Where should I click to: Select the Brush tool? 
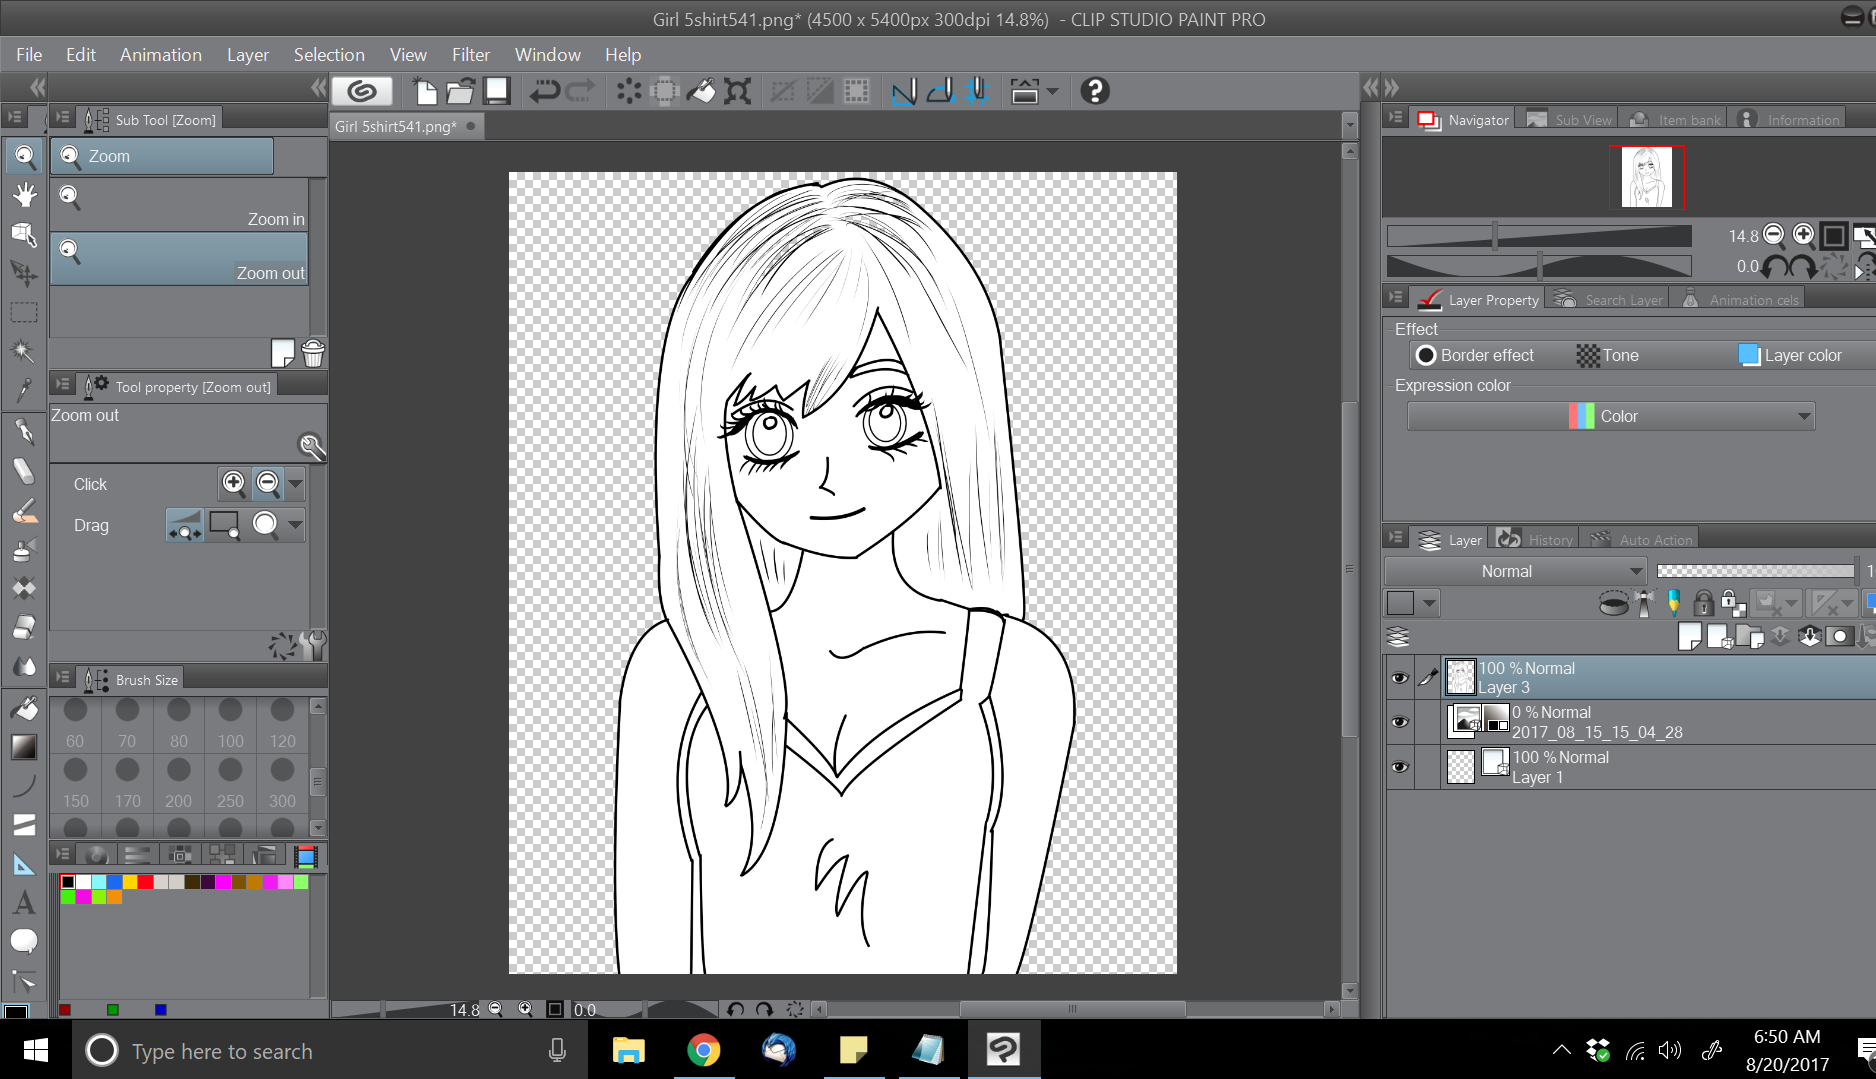coord(24,511)
